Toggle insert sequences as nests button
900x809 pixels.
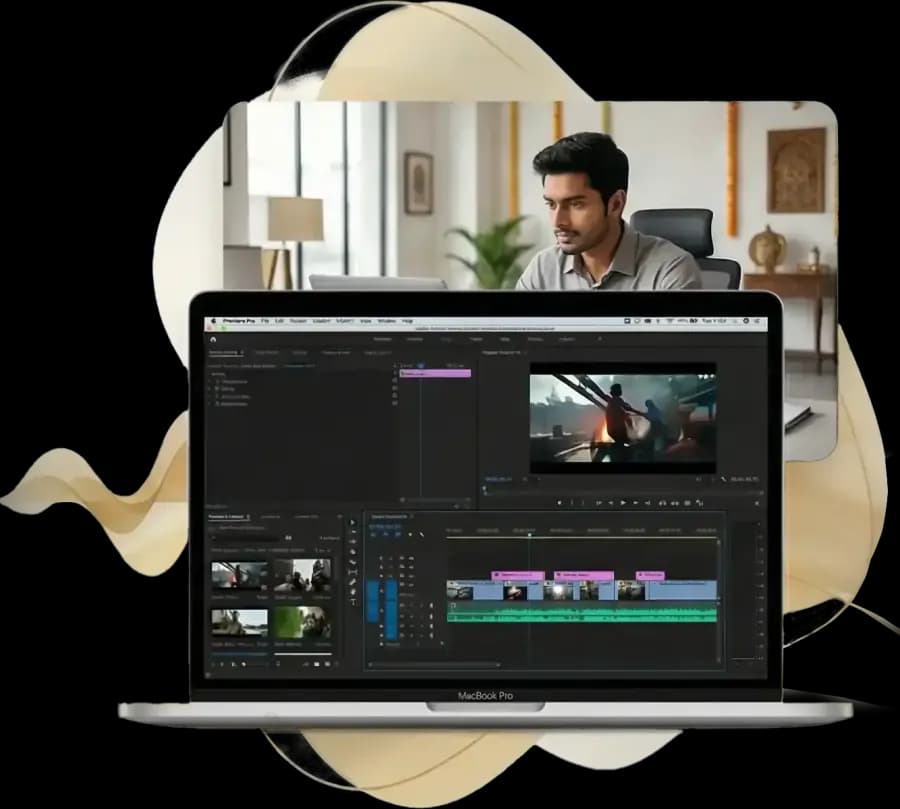point(373,534)
